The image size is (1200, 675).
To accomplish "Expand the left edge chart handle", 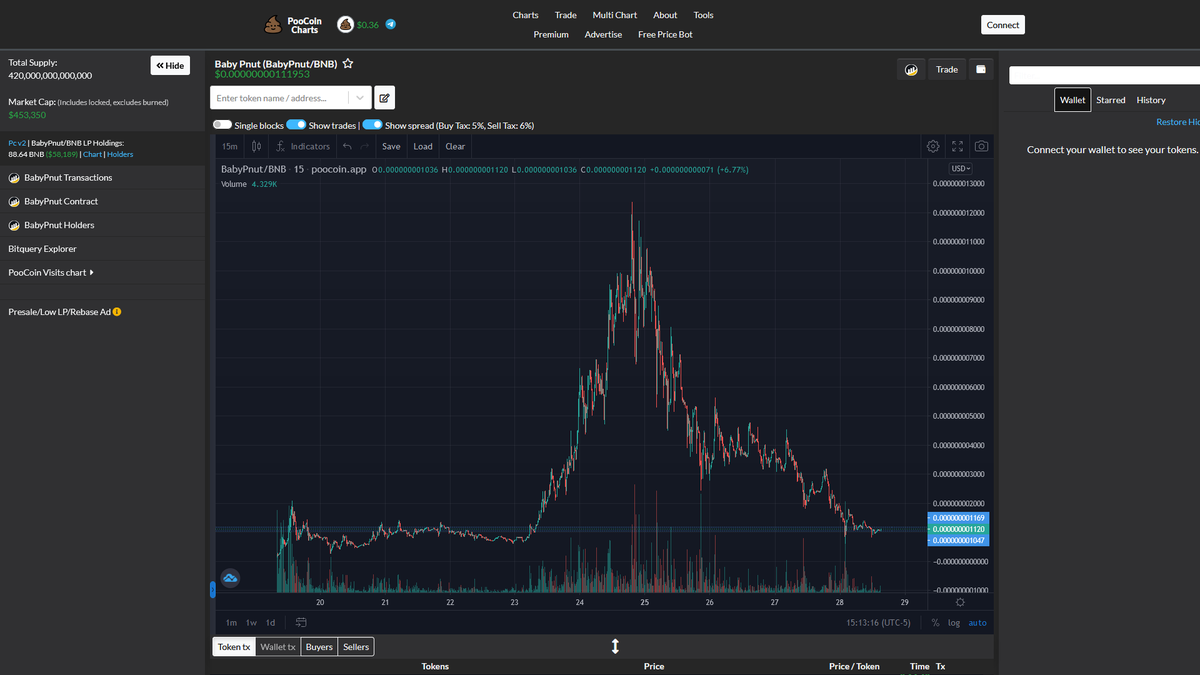I will (x=212, y=590).
